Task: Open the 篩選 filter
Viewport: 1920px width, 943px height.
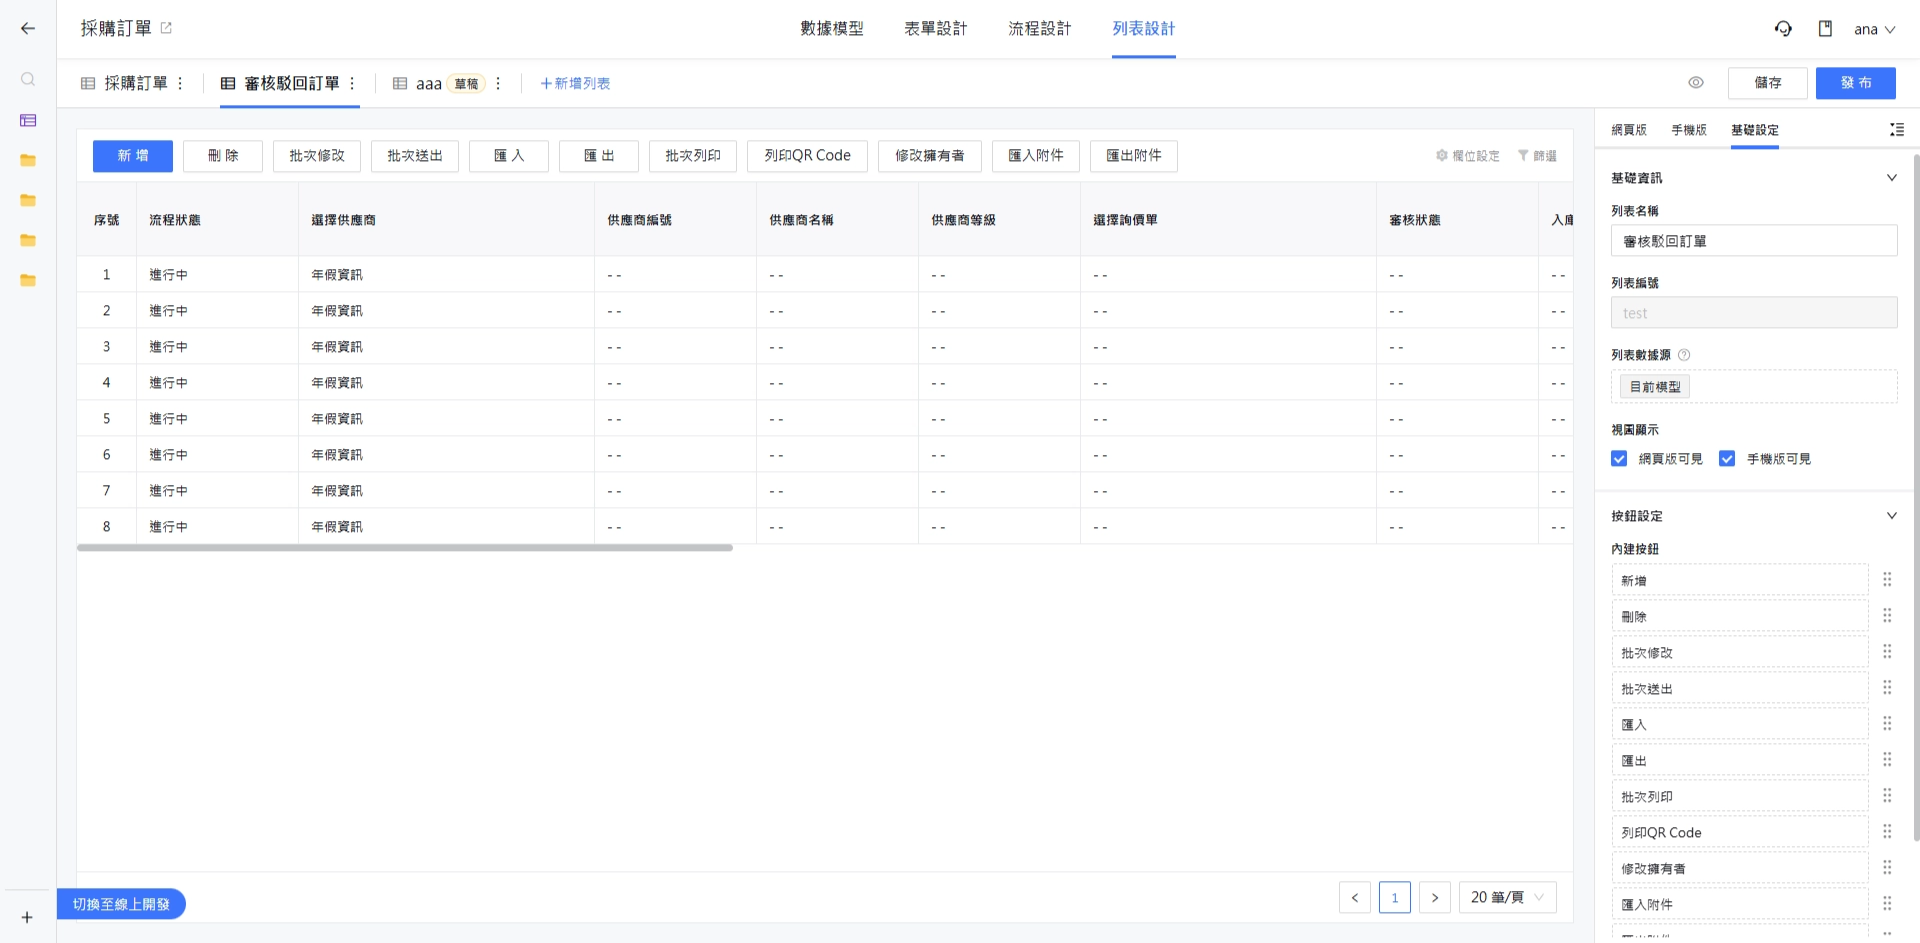Action: tap(1537, 156)
